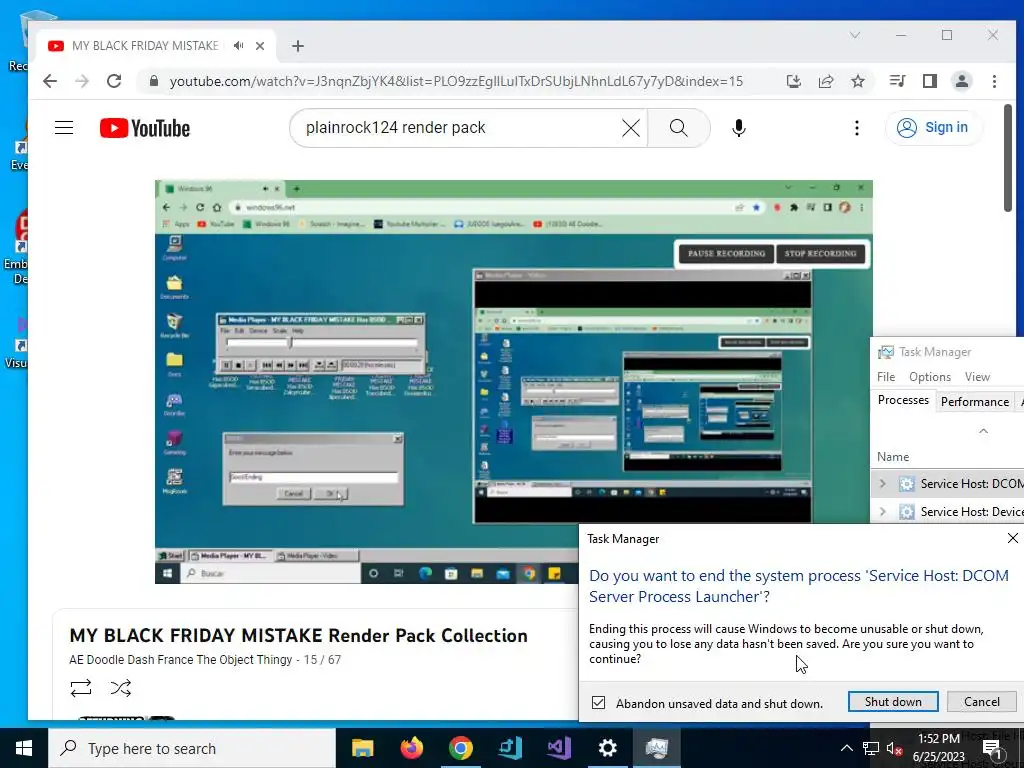Open Chrome from the taskbar

tap(460, 748)
